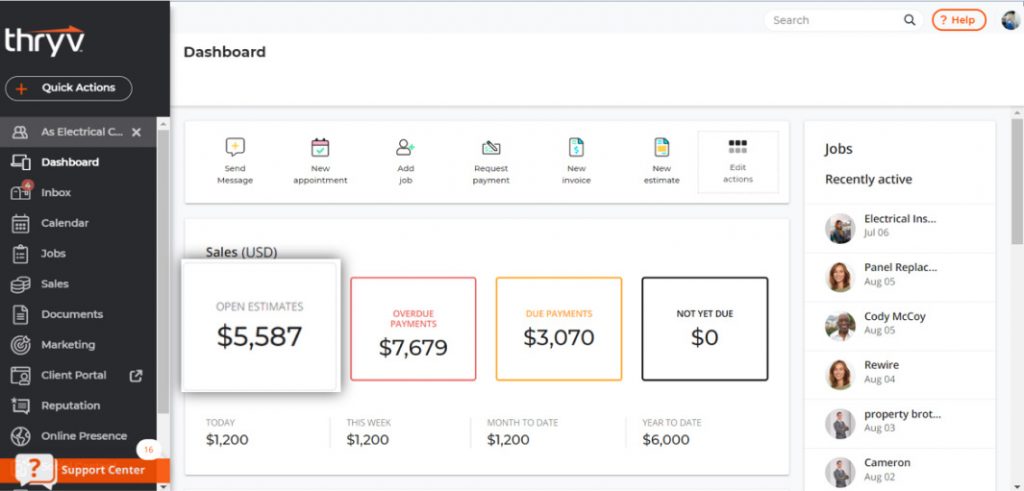Select the Request payment icon
The image size is (1024, 491).
tap(491, 148)
